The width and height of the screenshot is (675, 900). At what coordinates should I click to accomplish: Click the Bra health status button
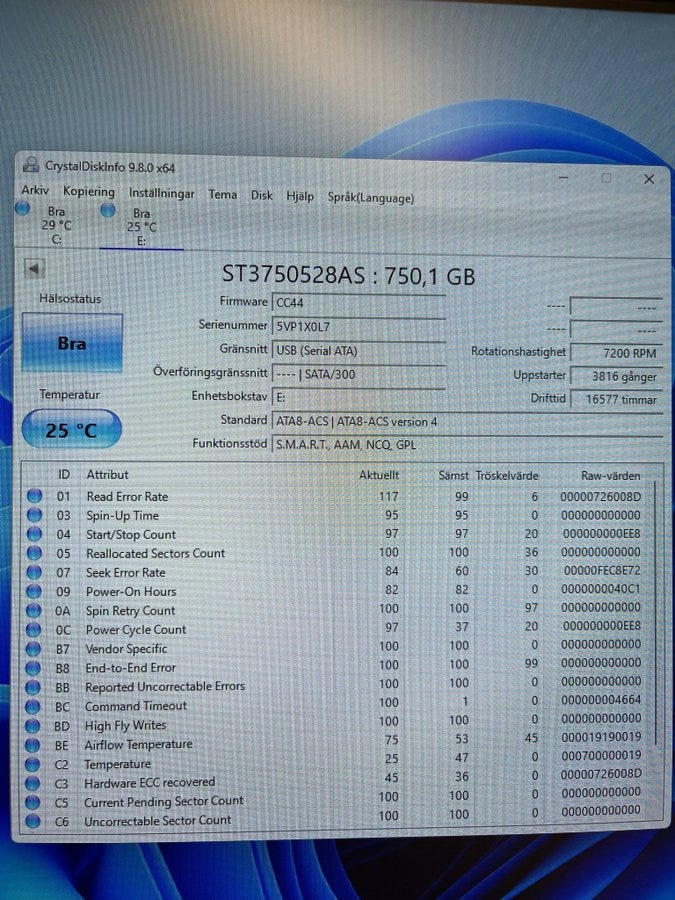pyautogui.click(x=72, y=343)
